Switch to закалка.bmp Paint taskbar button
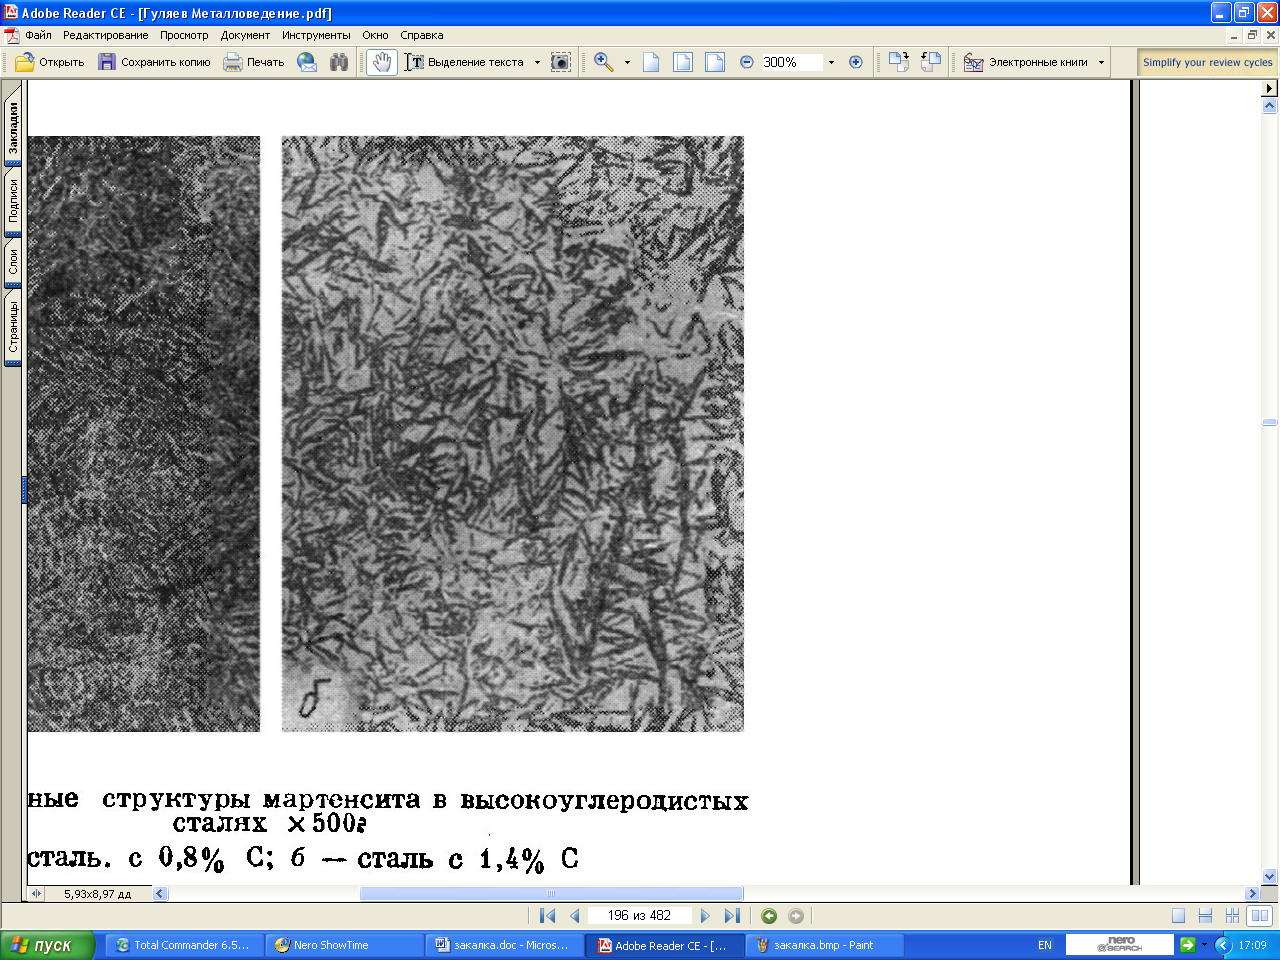 click(x=825, y=945)
